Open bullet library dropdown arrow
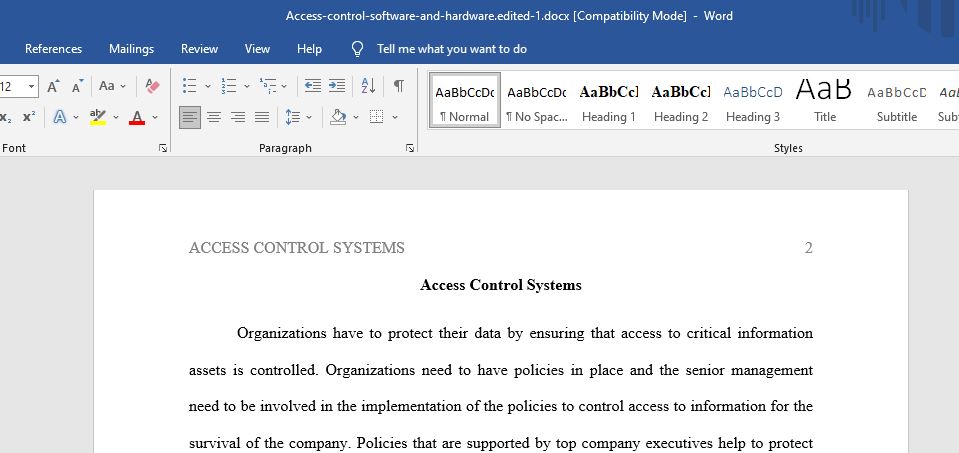 point(207,86)
